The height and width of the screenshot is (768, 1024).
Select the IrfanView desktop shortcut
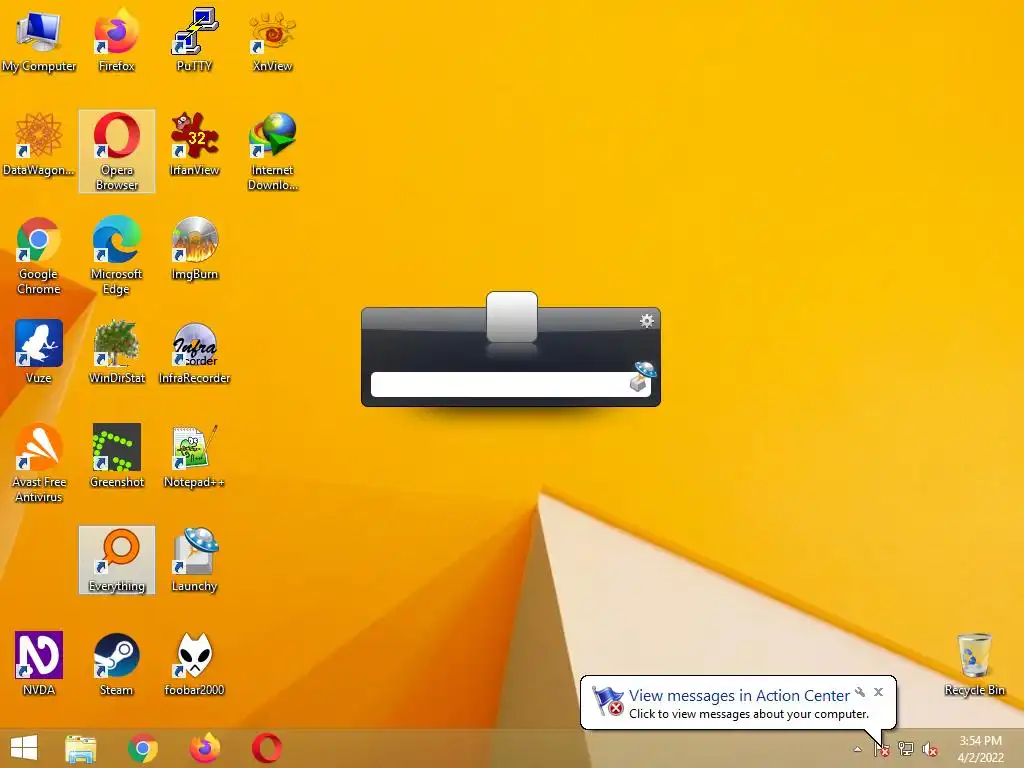click(x=194, y=145)
